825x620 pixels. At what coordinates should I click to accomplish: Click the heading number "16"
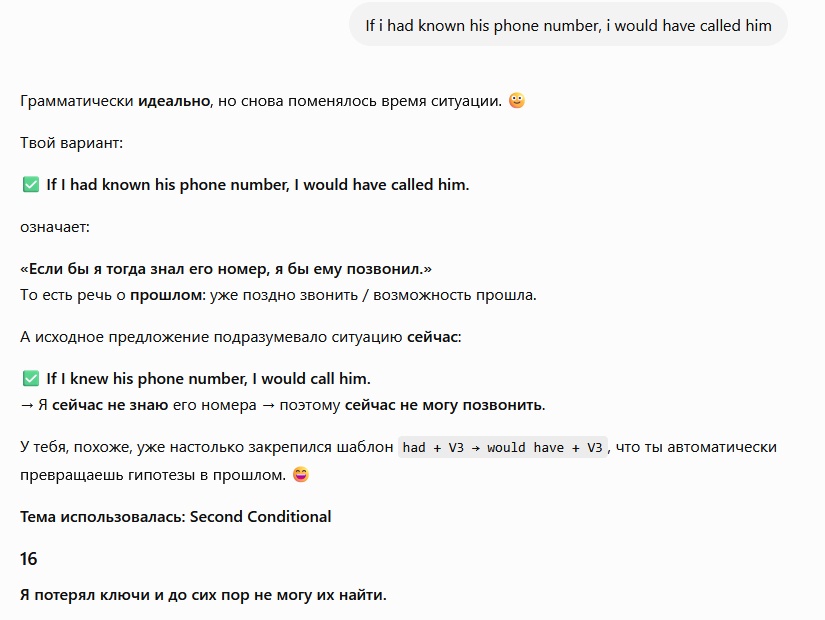[29, 558]
